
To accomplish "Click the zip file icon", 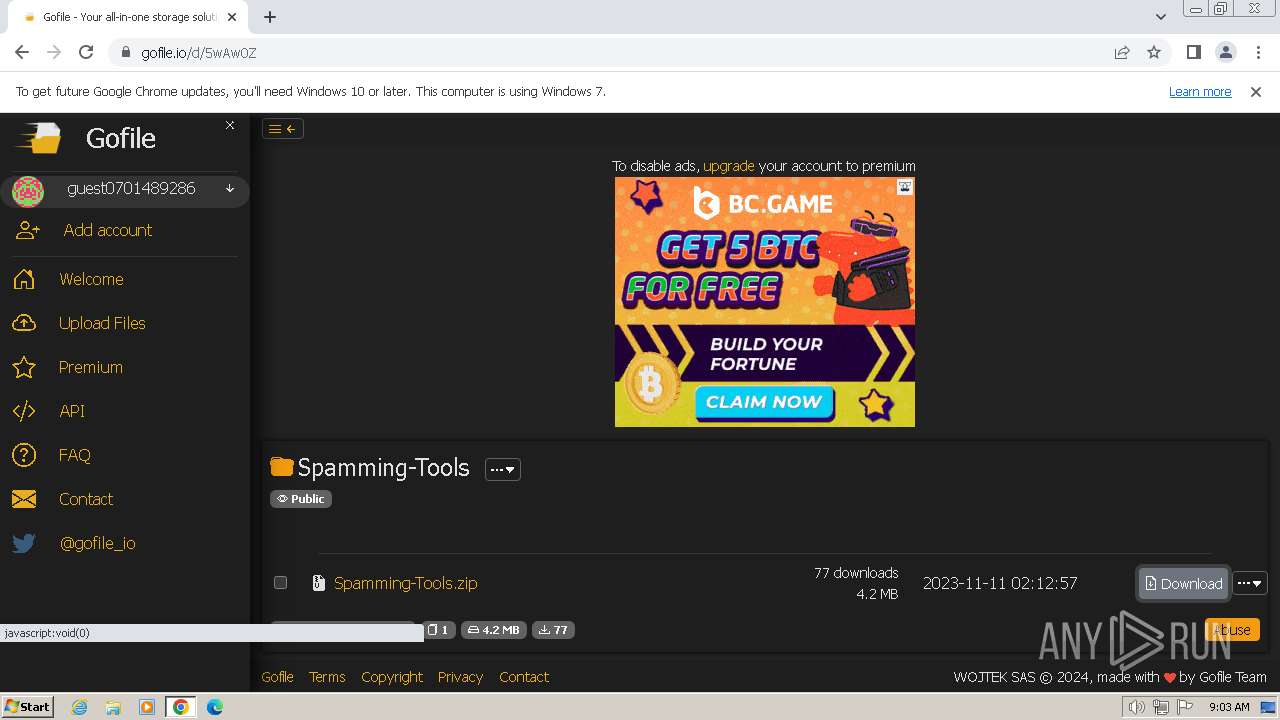I will coord(319,583).
